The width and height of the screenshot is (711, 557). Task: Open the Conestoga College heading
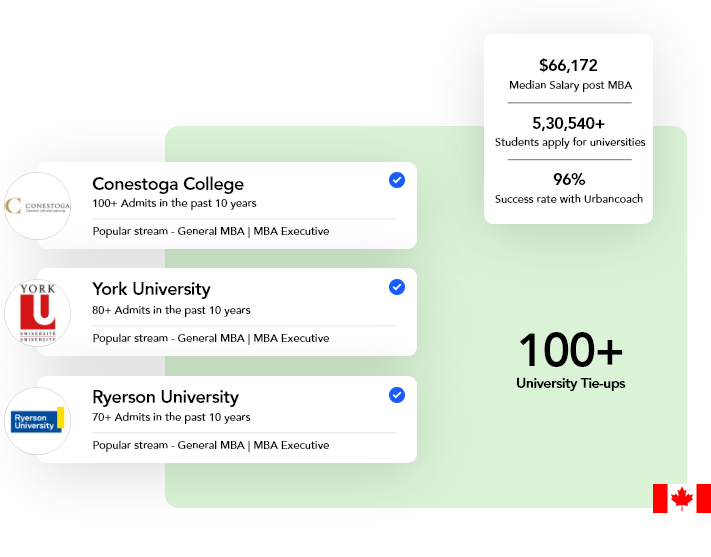click(168, 184)
